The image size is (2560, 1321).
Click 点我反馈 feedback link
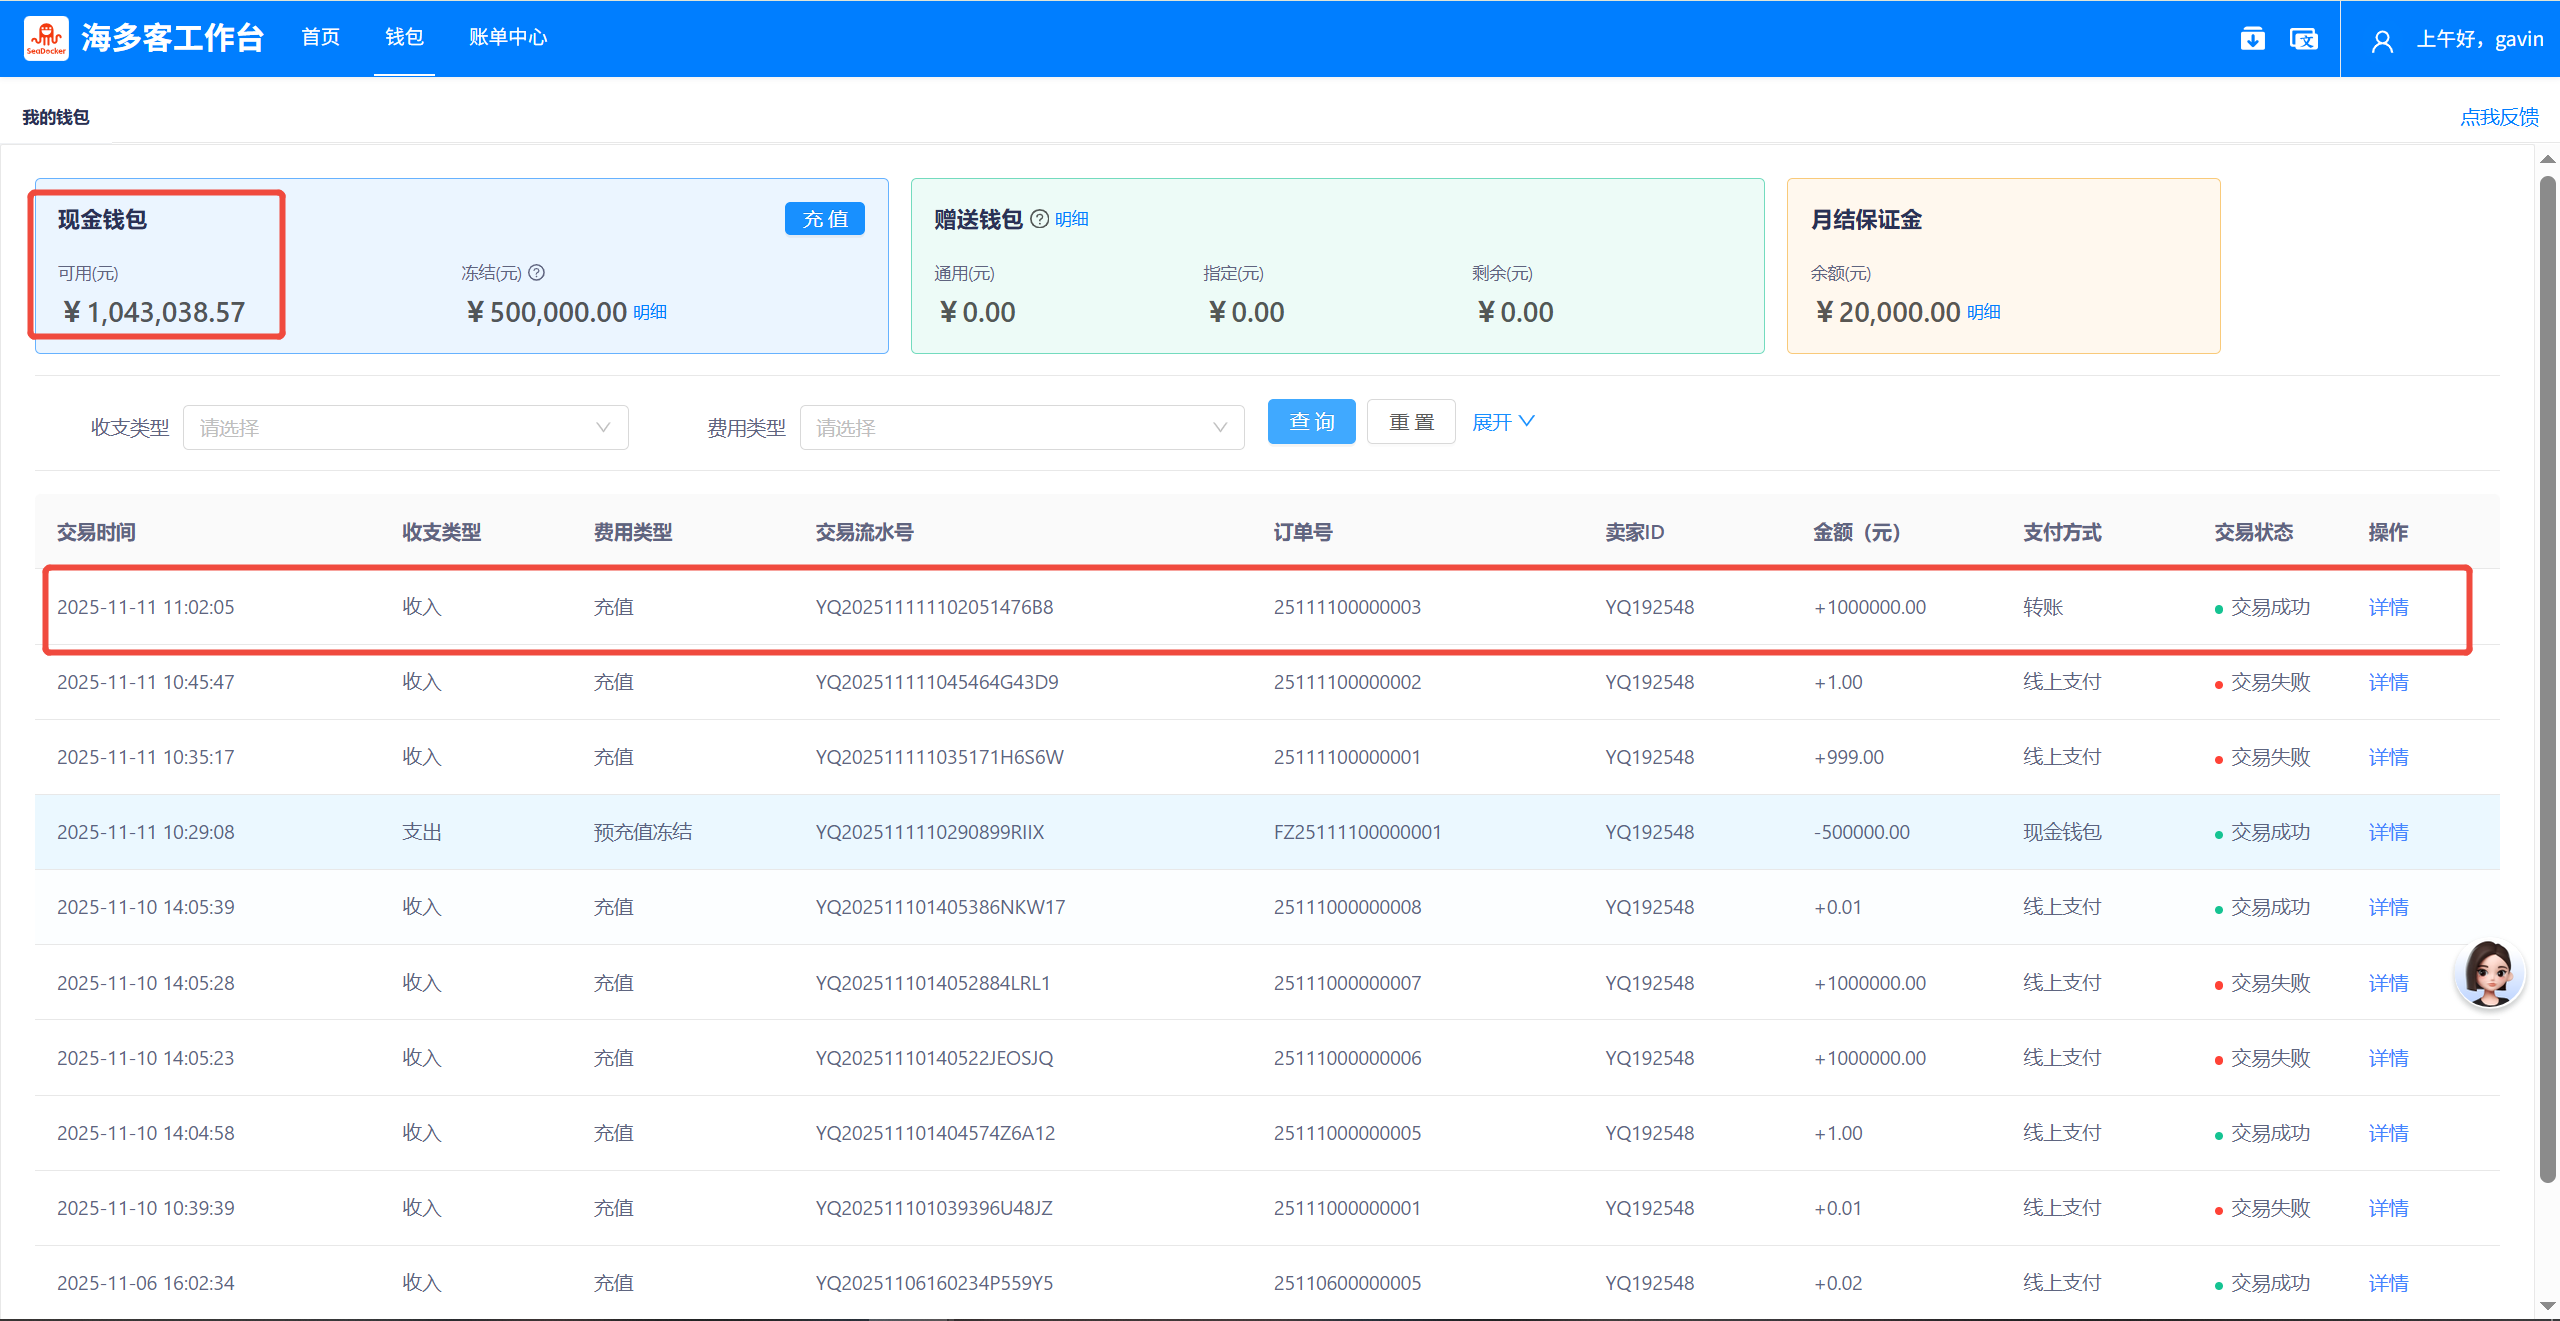(x=2498, y=117)
